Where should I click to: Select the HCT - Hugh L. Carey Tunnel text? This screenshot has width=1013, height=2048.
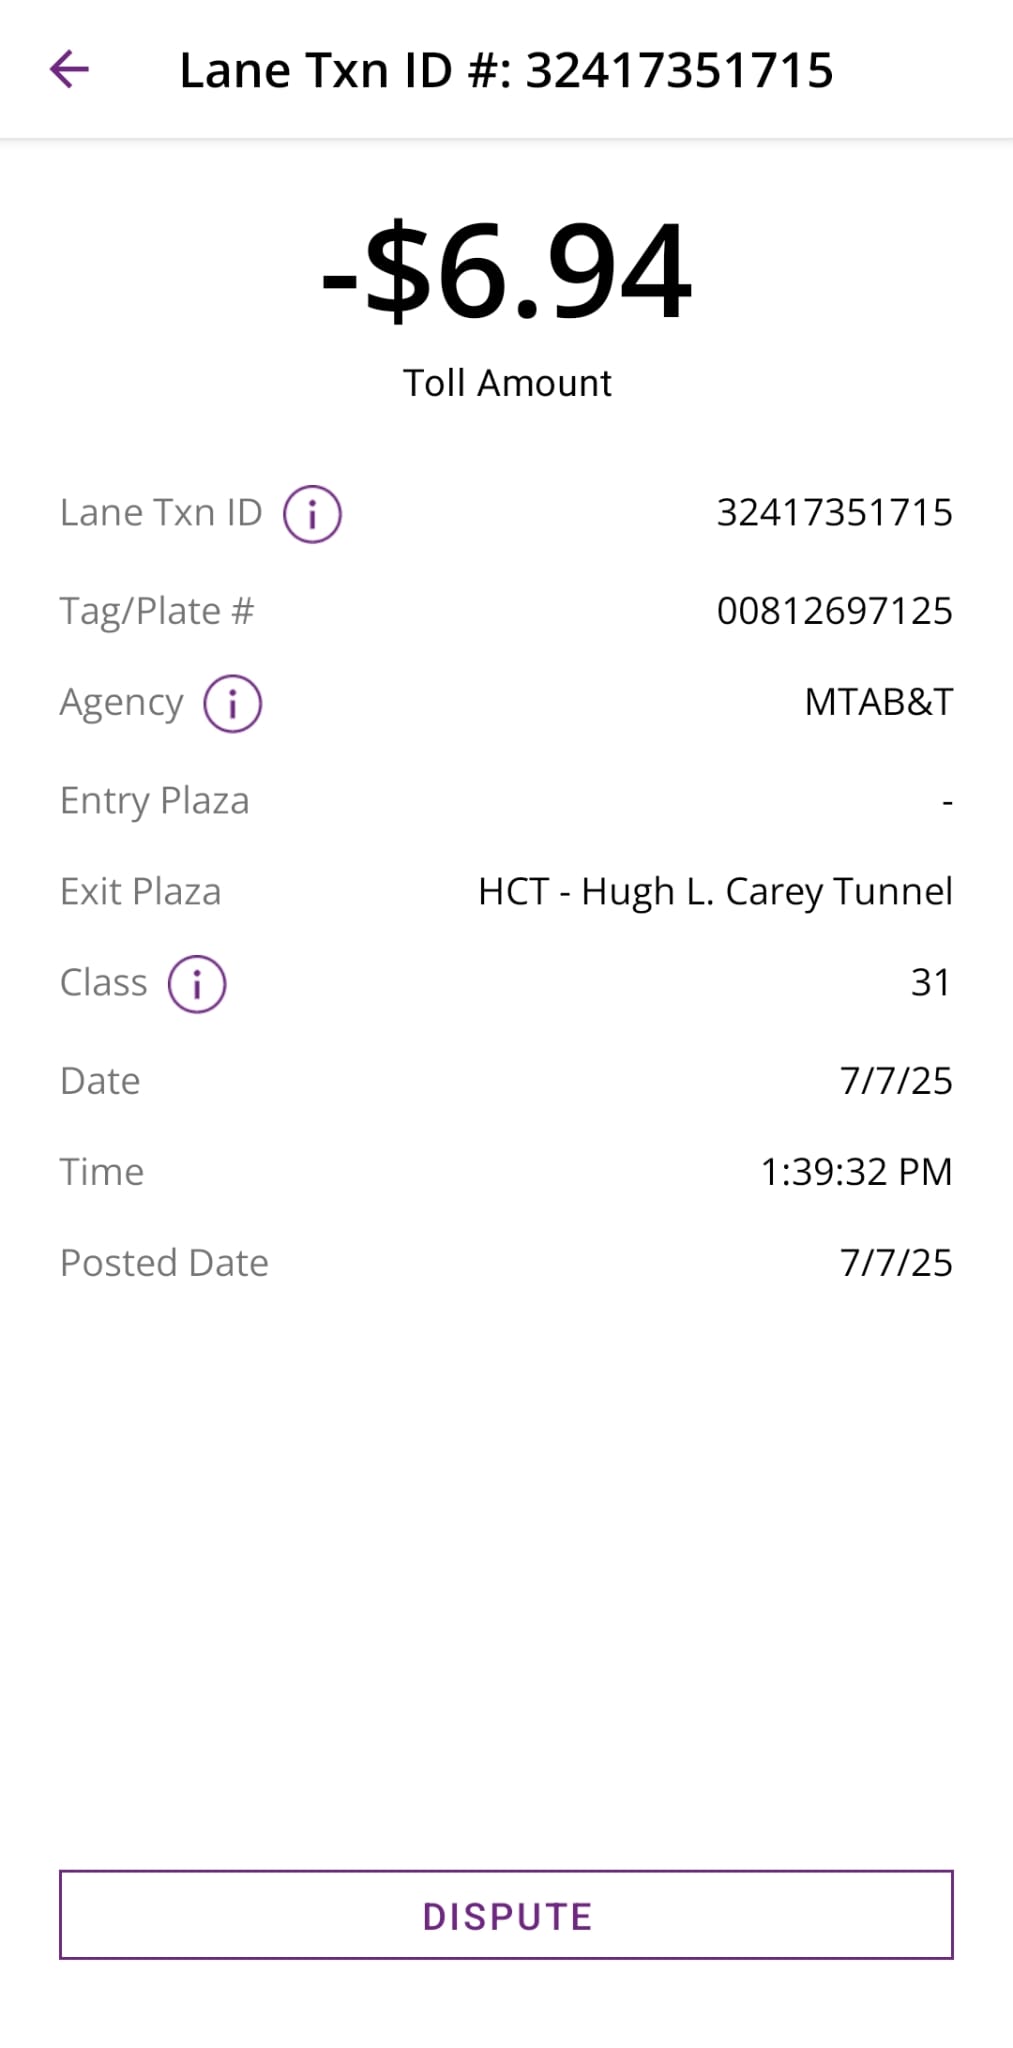click(x=715, y=892)
